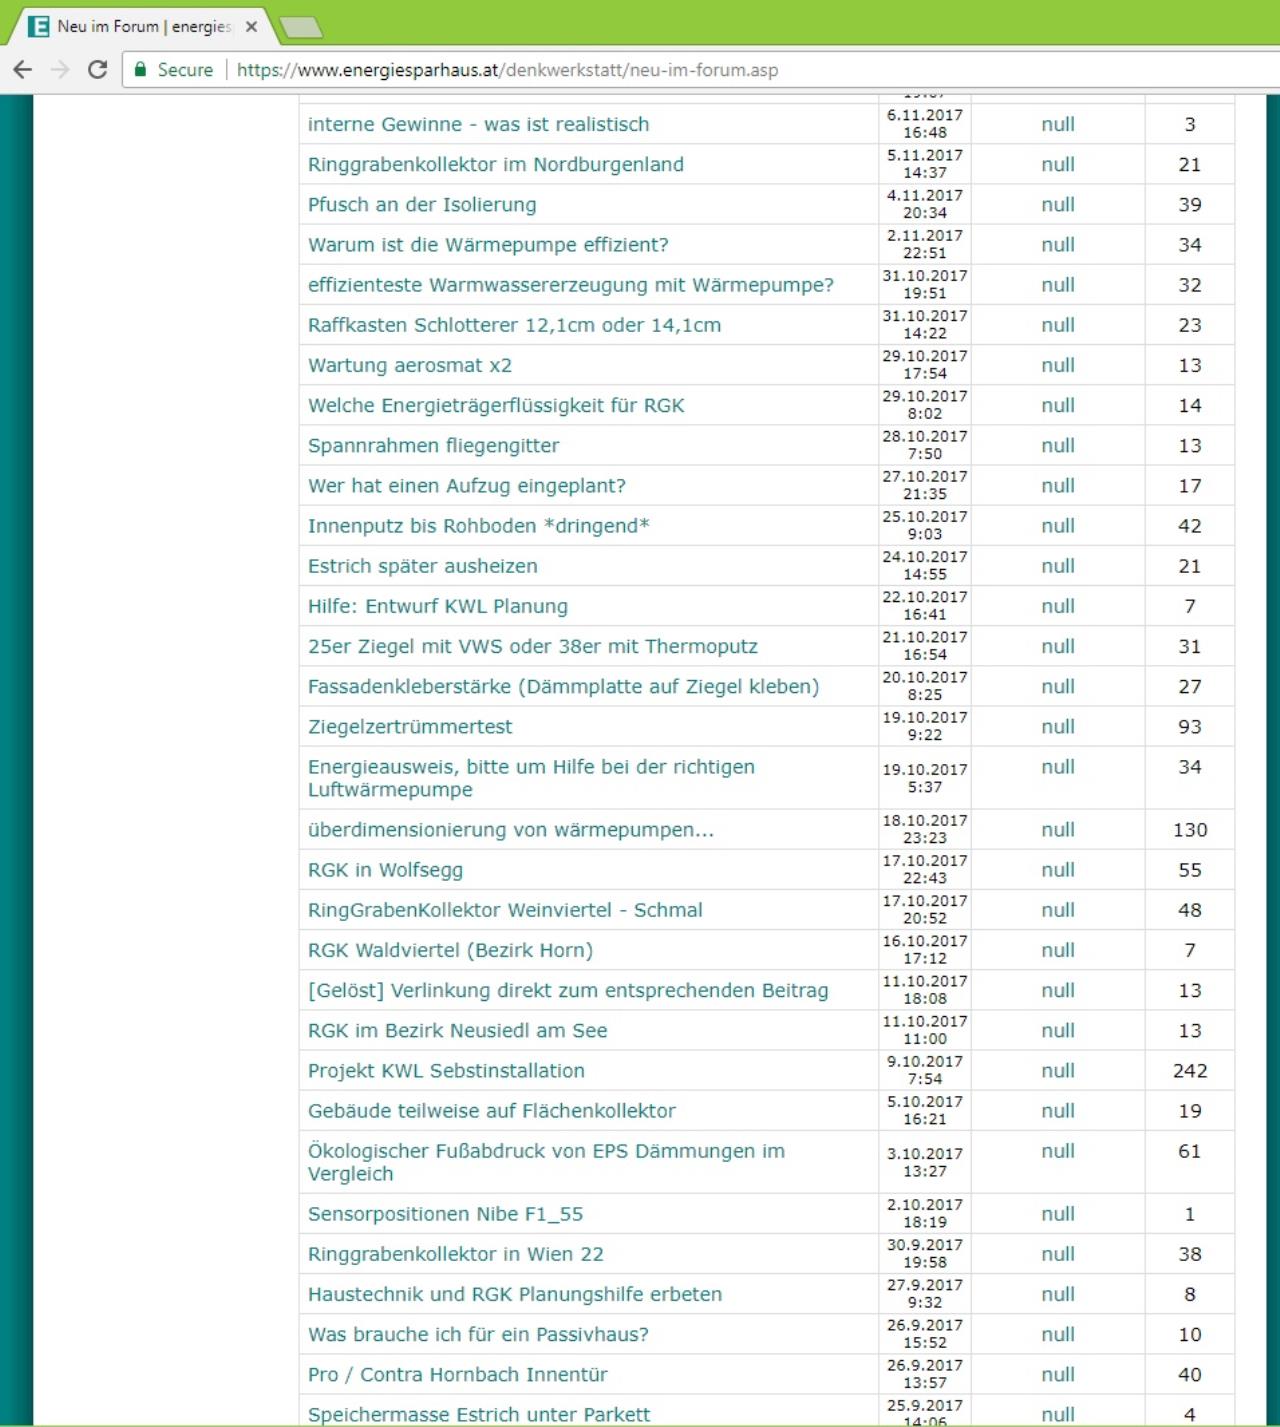Open 'Ringgrabenkollektor in Wien 22' thread

(455, 1254)
